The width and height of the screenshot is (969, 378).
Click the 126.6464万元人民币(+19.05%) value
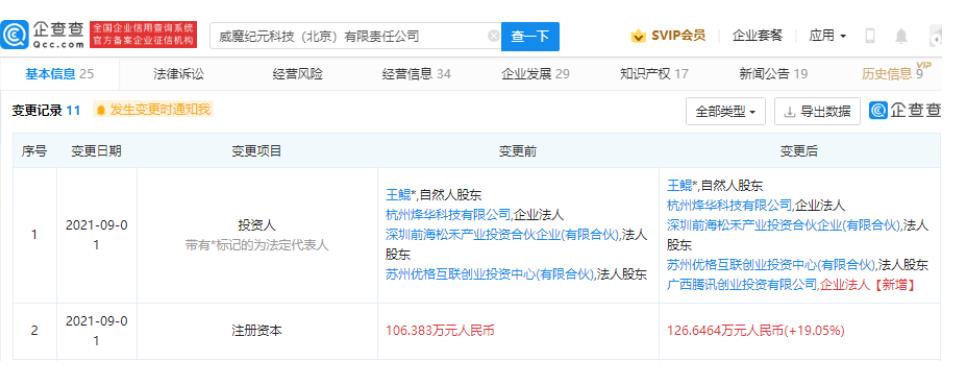[756, 330]
